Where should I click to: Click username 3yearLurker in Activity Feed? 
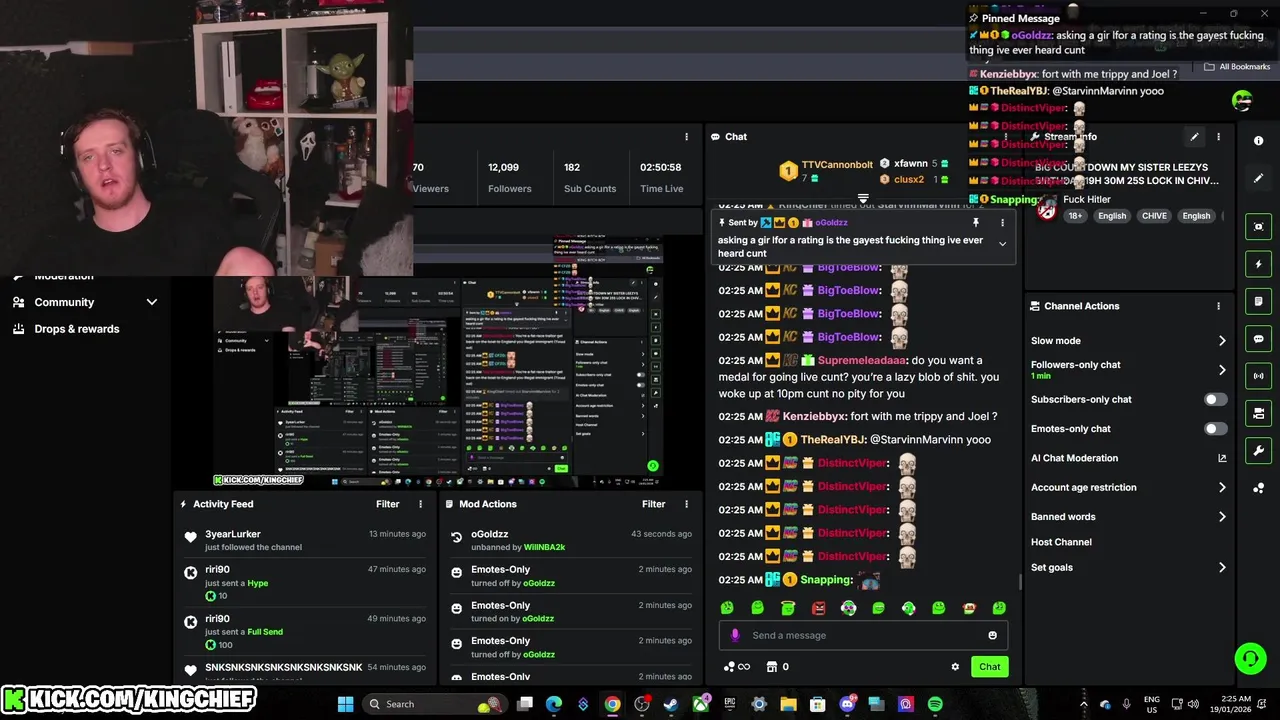232,534
